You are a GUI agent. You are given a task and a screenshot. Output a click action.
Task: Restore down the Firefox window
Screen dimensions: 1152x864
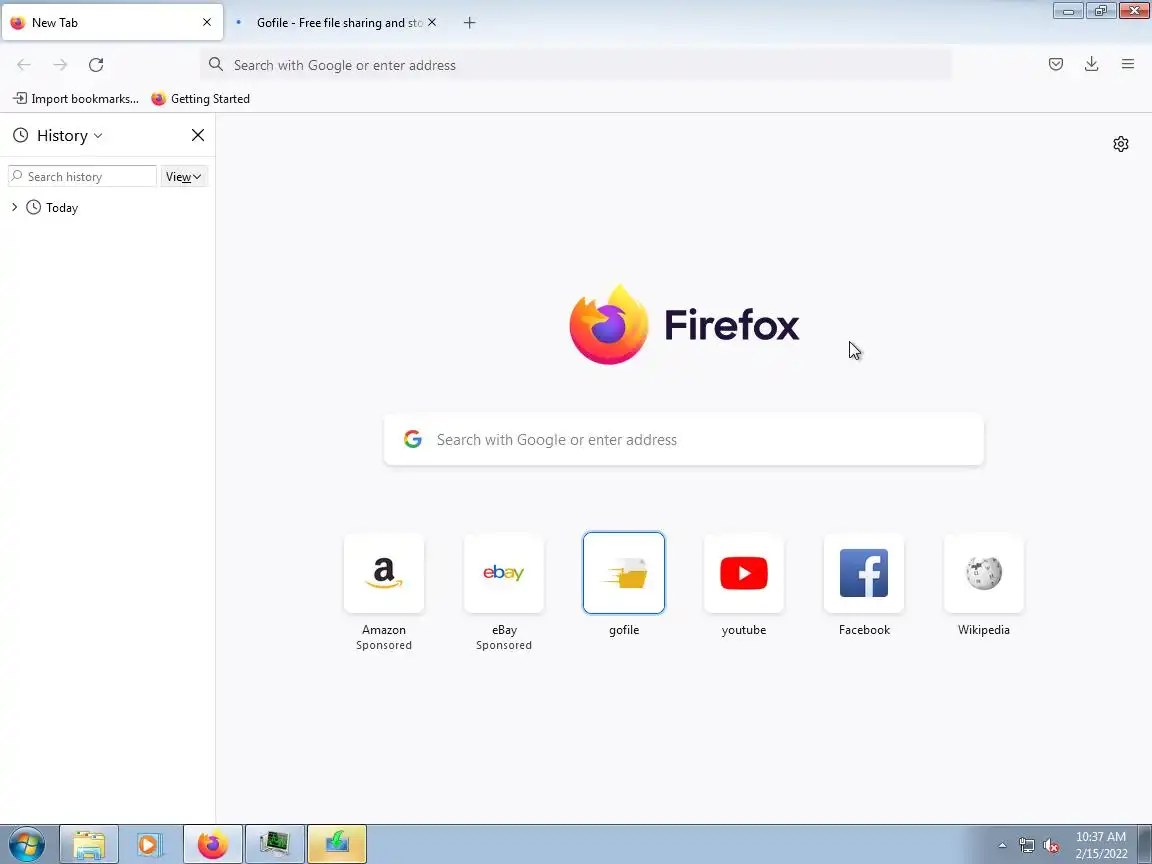[x=1101, y=10]
